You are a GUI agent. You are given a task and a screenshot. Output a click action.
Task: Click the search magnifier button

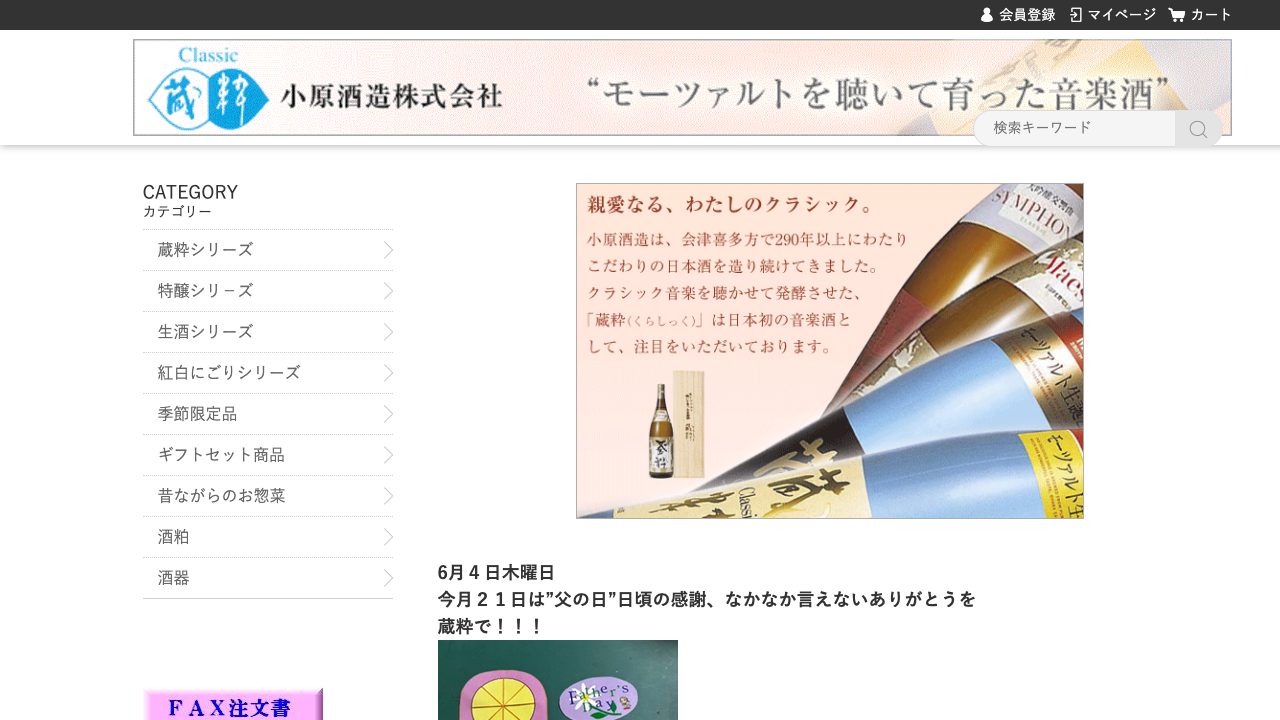click(1198, 129)
